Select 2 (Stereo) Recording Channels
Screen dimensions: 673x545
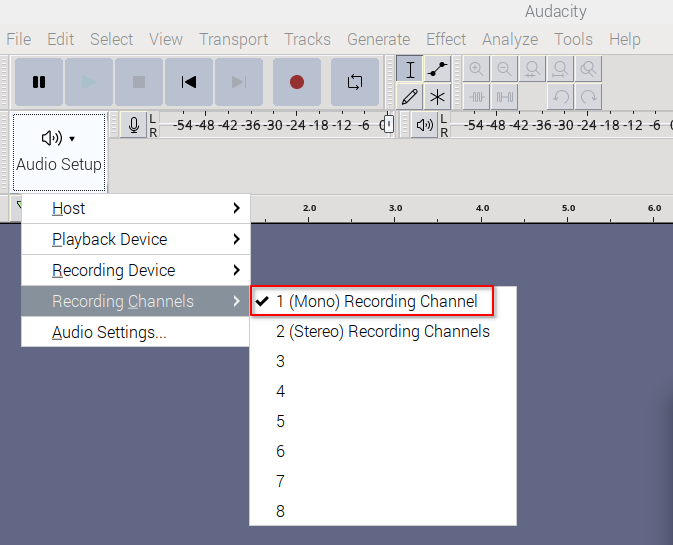(x=383, y=331)
